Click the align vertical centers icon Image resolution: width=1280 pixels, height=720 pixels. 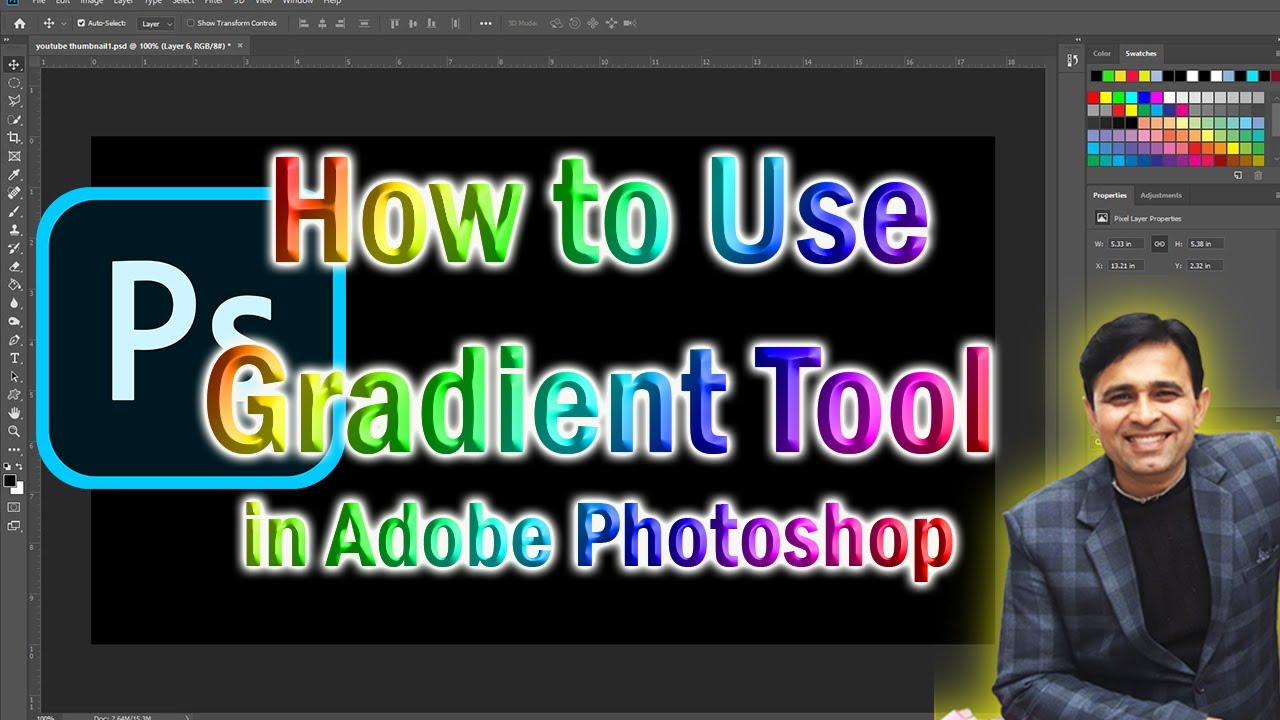click(414, 23)
